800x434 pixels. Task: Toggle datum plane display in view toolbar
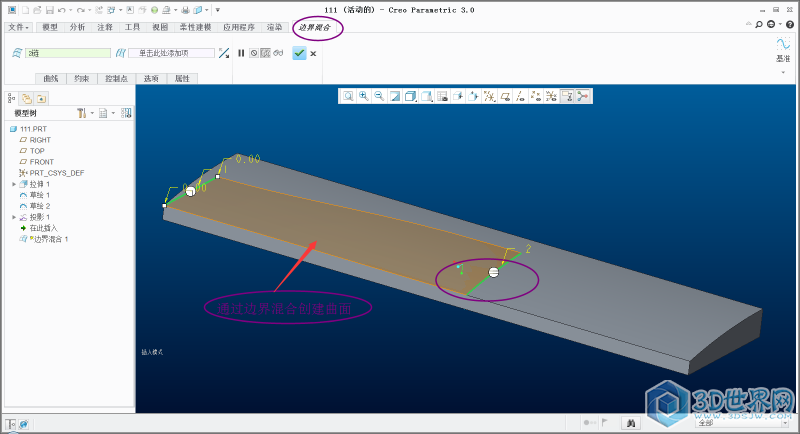pyautogui.click(x=506, y=96)
